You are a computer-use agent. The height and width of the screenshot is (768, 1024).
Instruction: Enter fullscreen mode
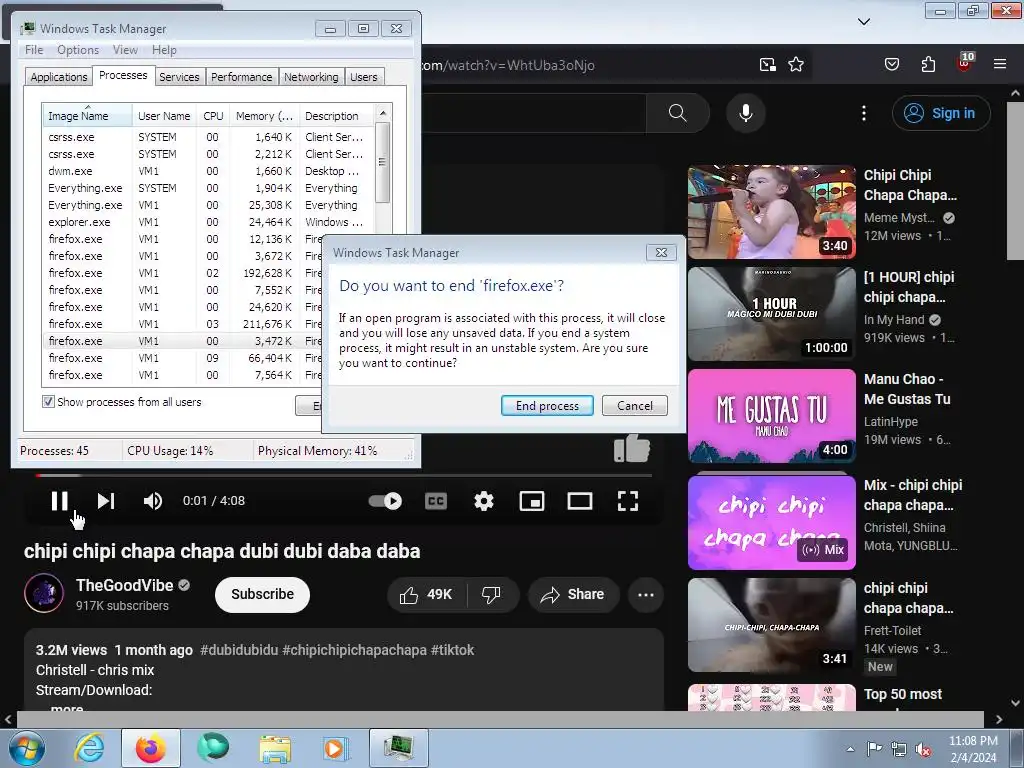coord(628,501)
